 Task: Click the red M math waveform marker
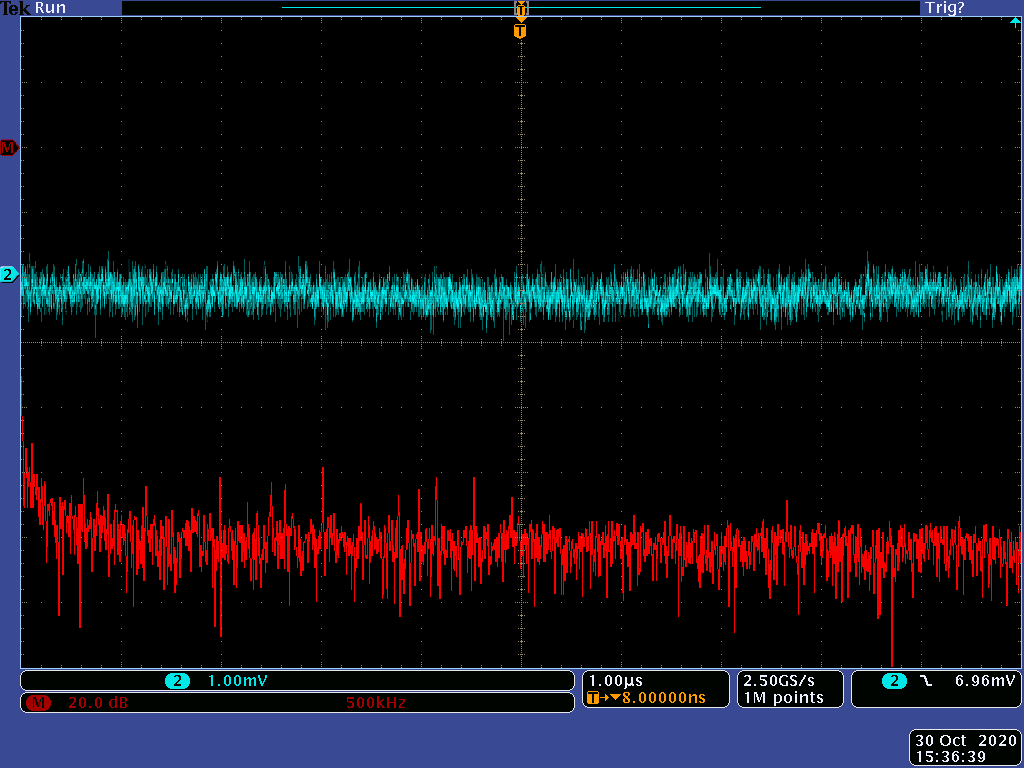click(9, 148)
